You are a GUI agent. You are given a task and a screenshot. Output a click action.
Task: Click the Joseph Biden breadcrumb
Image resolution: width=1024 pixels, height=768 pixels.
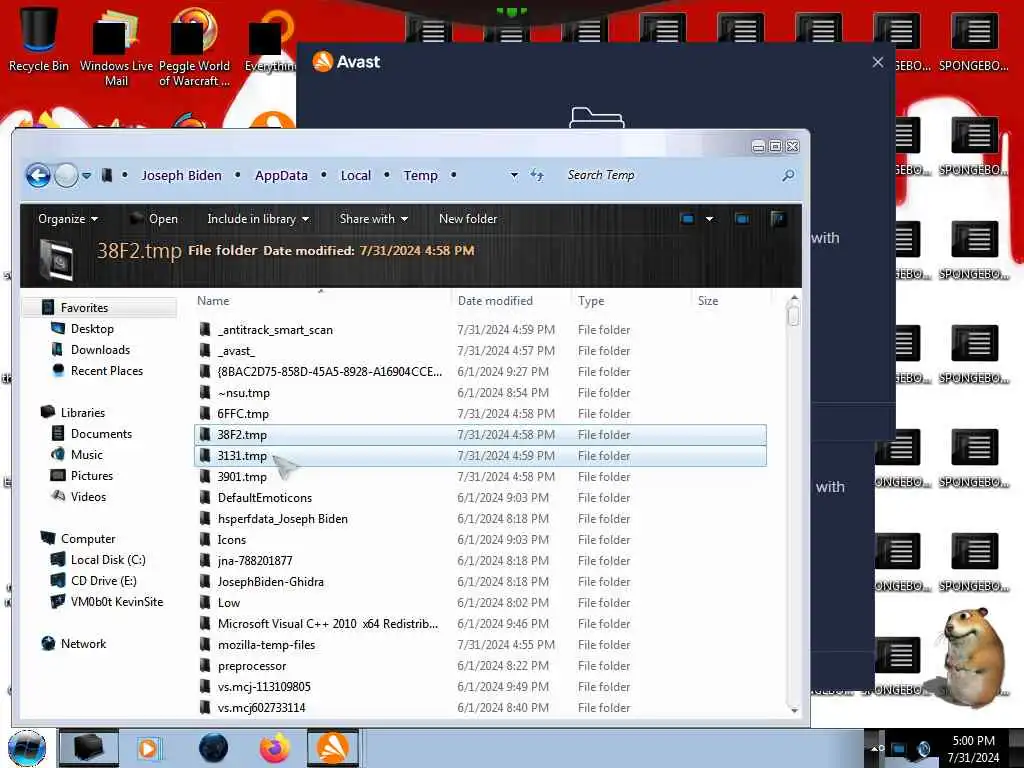tap(182, 175)
